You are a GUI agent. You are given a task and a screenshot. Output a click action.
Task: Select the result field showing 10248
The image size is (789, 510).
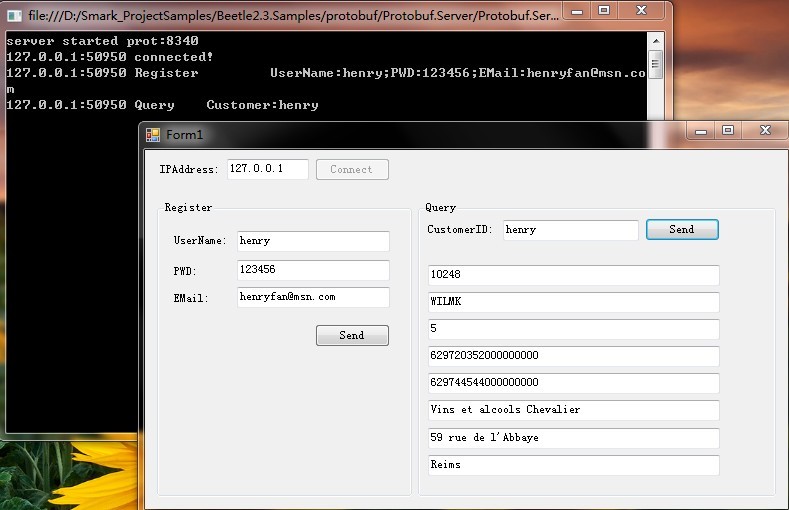[x=574, y=275]
